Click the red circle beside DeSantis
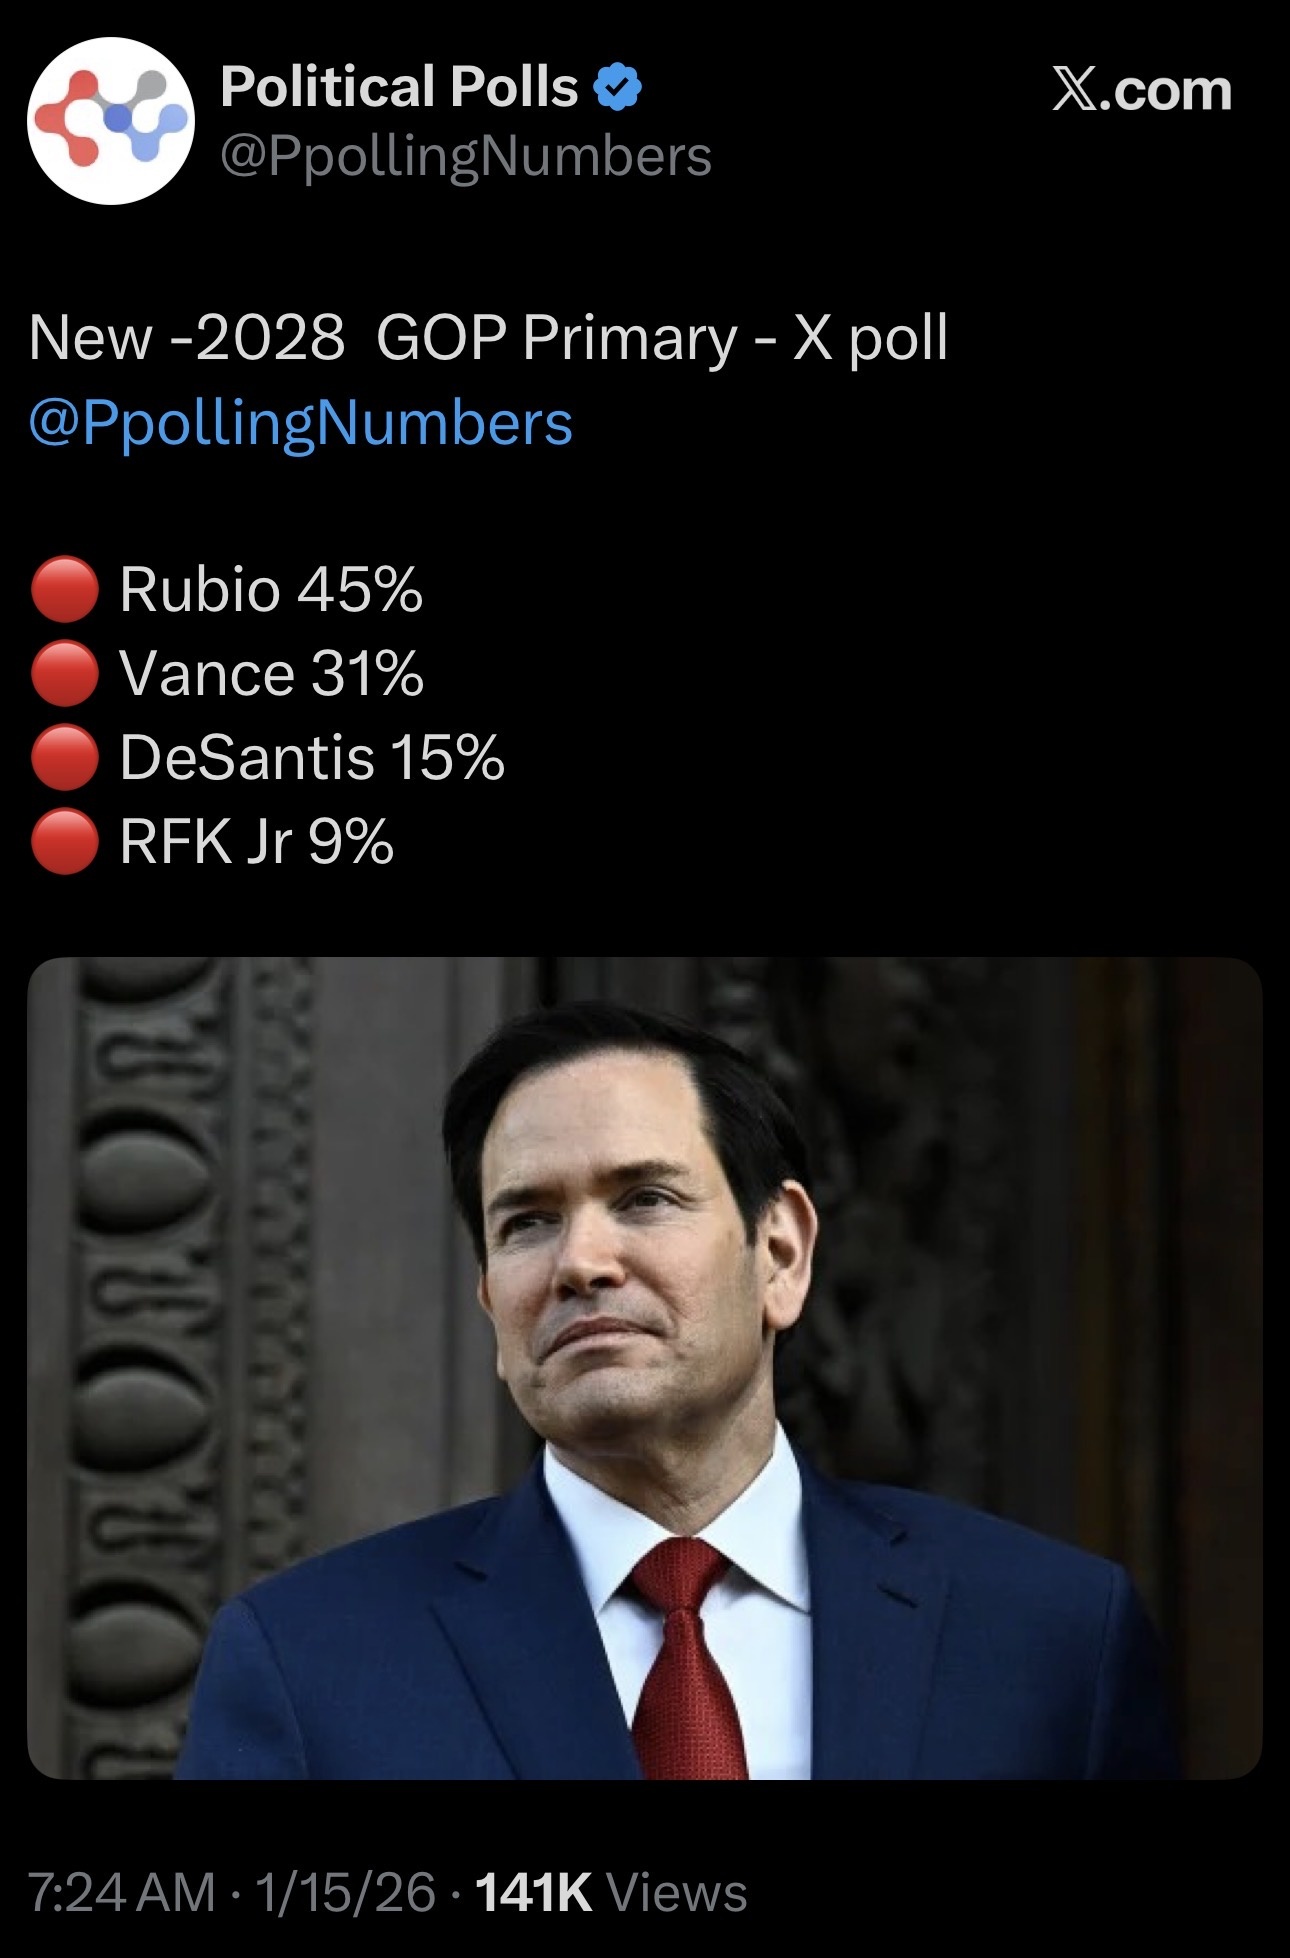1290x1958 pixels. 64,758
